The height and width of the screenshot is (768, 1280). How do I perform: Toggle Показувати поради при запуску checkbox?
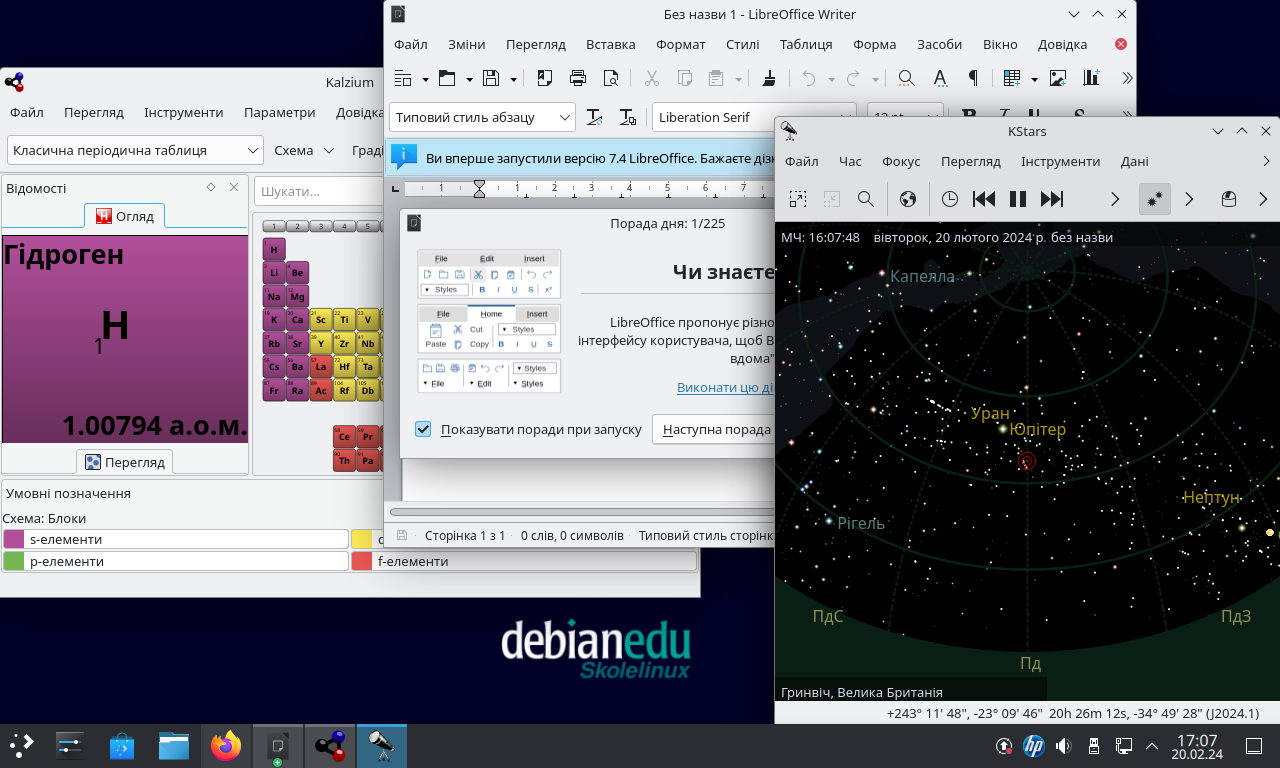tap(423, 429)
